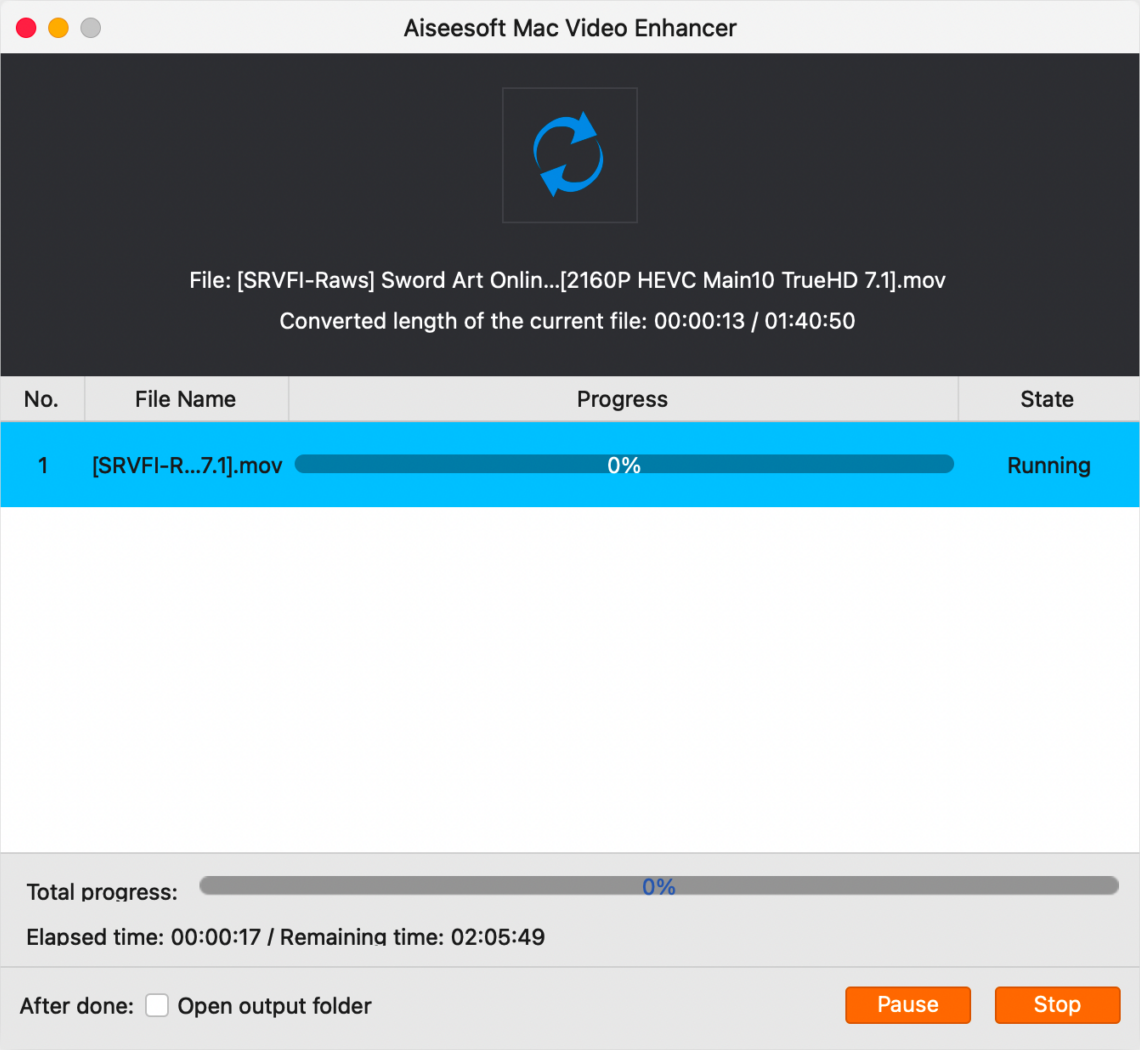
Task: Select the [SRVFI-R...7.1].mov file row name
Action: click(187, 465)
